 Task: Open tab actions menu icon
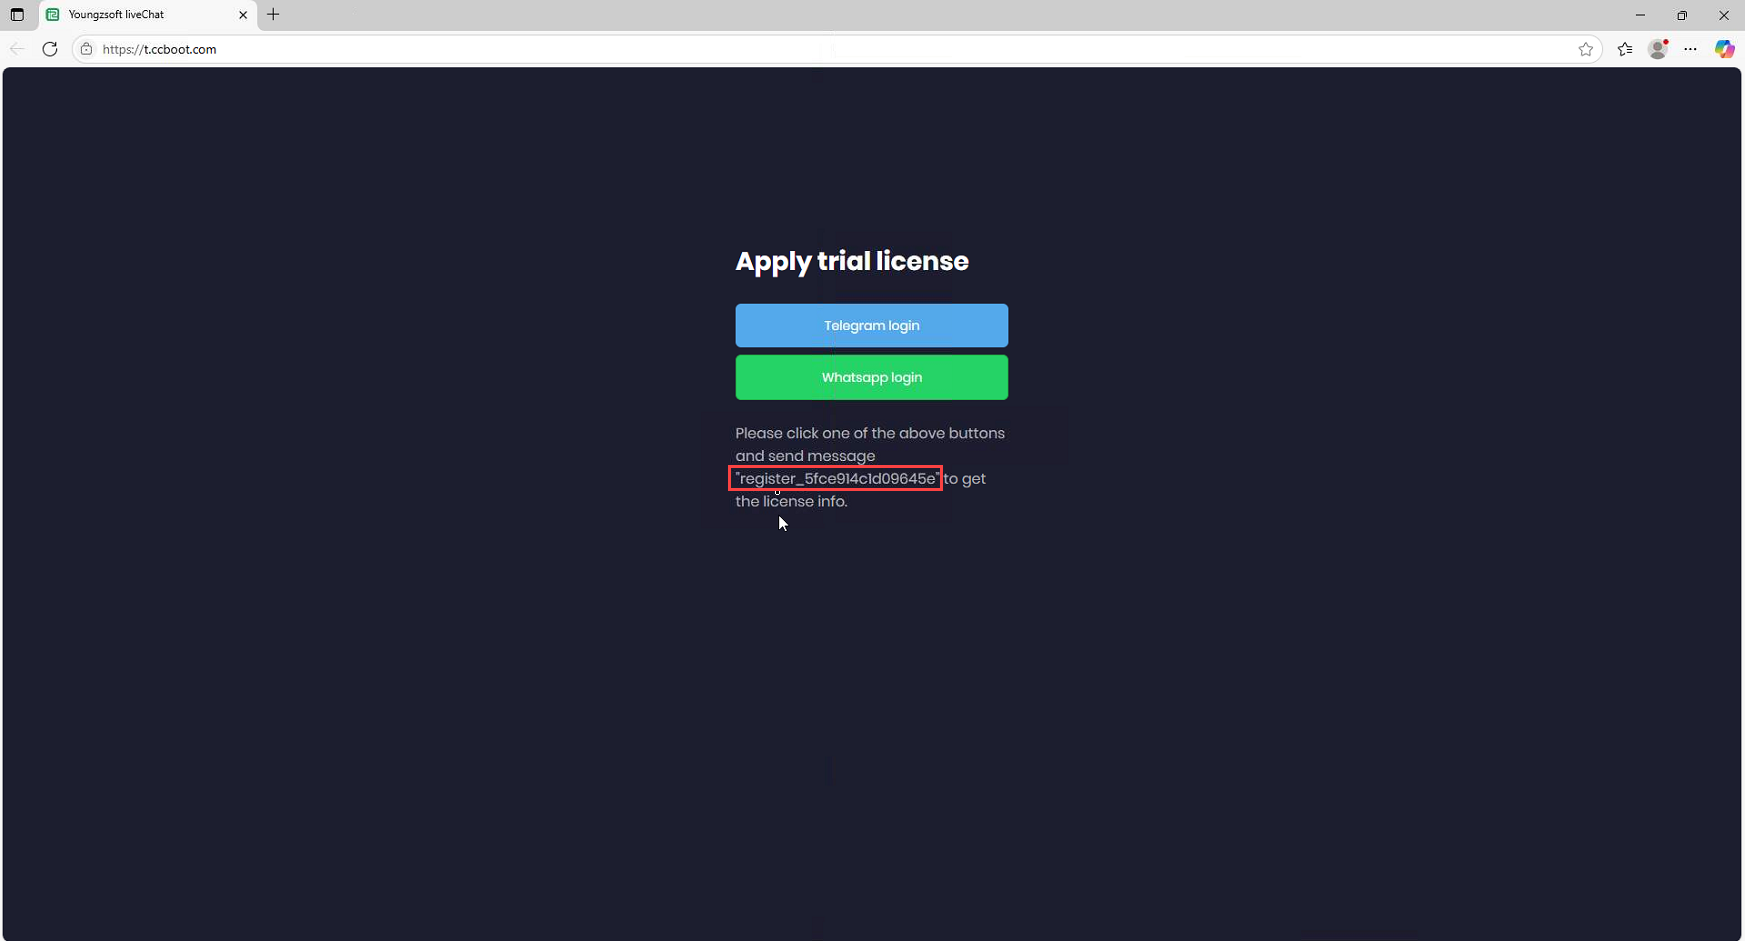[x=17, y=15]
